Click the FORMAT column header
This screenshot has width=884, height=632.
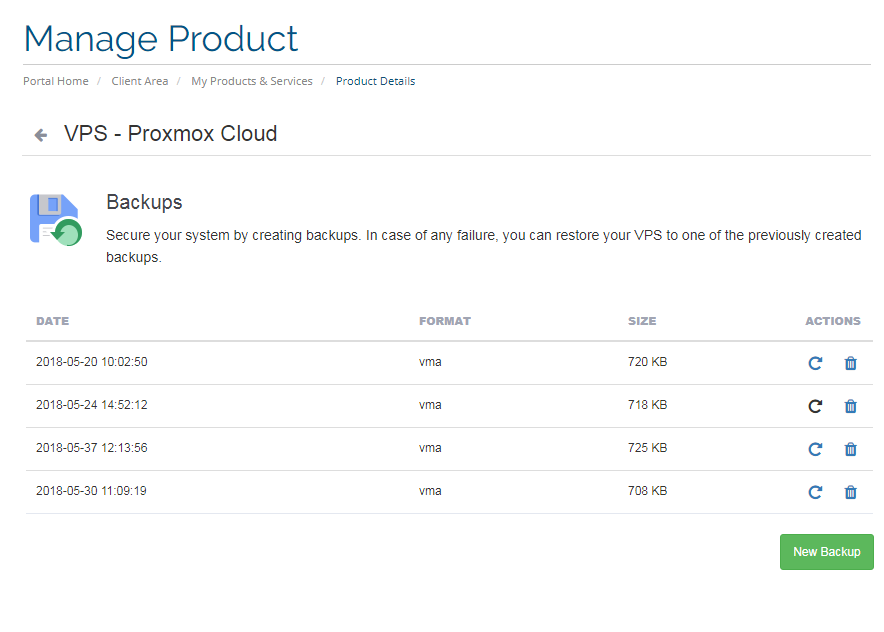(x=445, y=321)
